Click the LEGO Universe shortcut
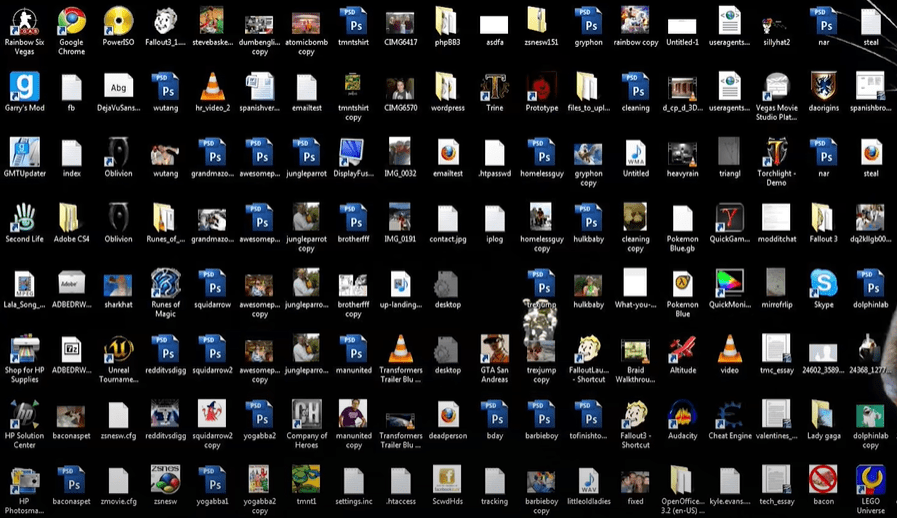The width and height of the screenshot is (897, 518). point(870,480)
